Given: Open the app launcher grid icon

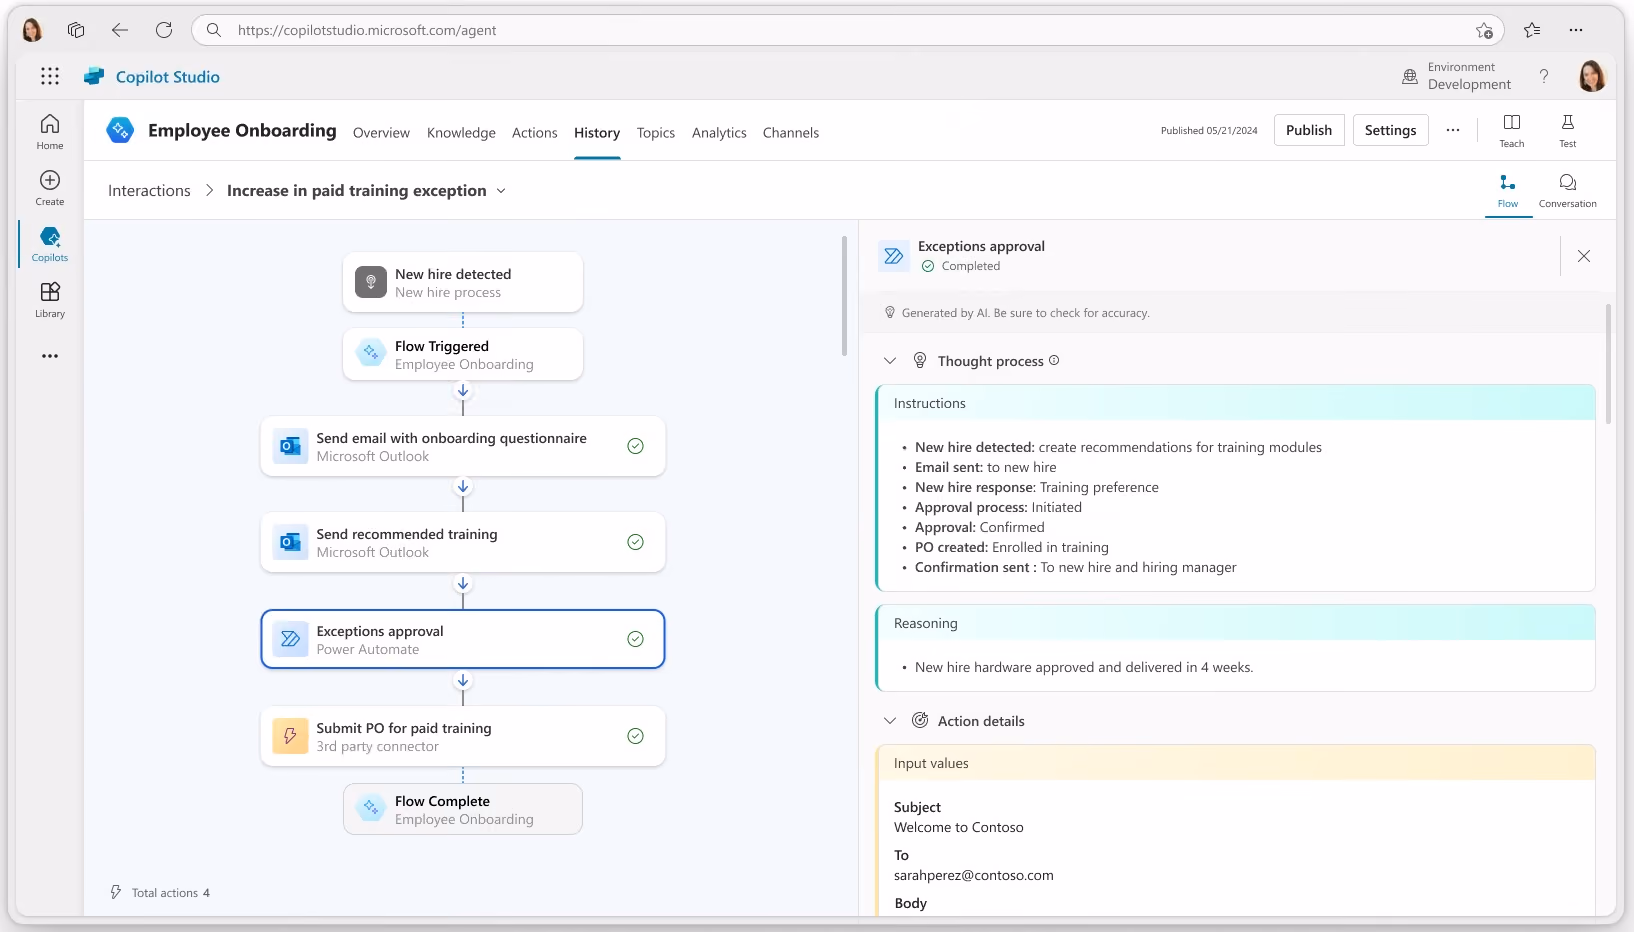Looking at the screenshot, I should tap(50, 76).
